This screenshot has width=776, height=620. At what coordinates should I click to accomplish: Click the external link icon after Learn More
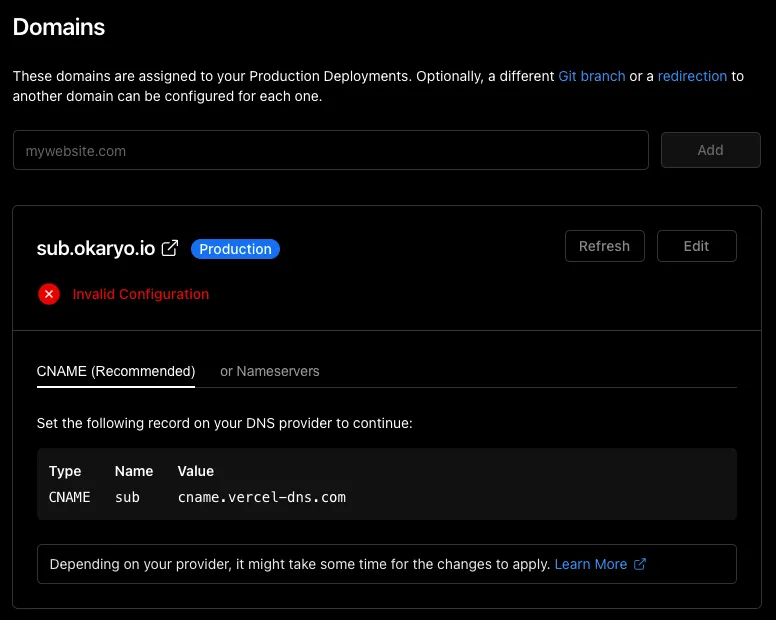tap(640, 564)
